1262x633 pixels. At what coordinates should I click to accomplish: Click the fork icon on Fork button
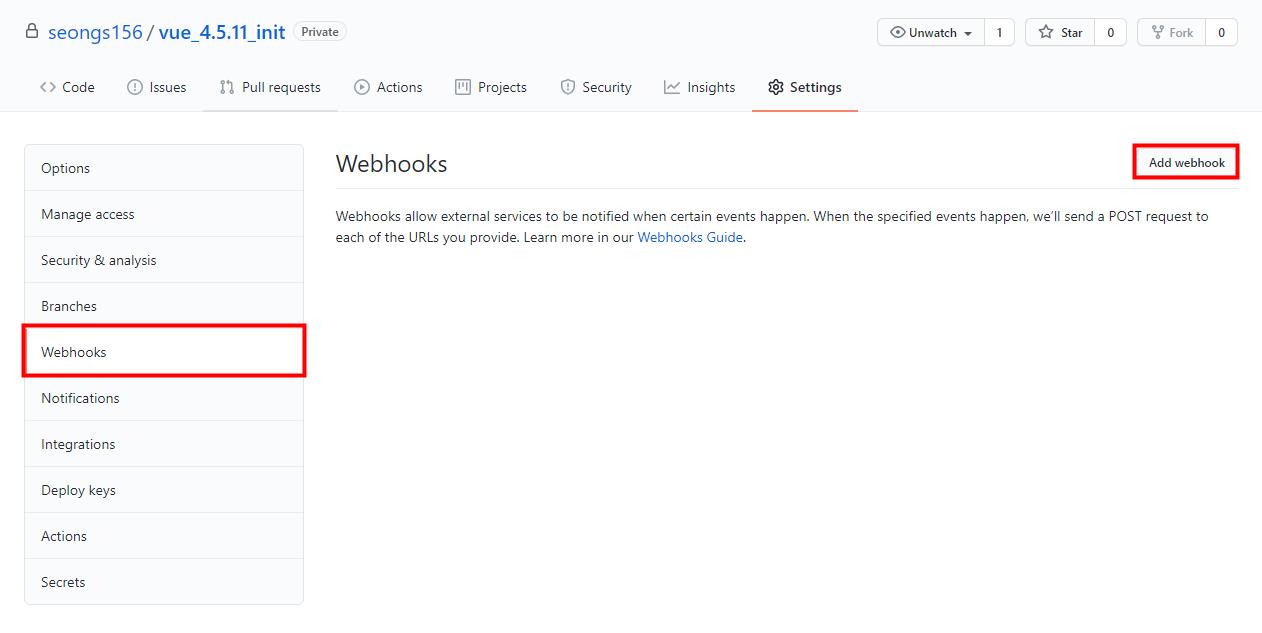[1158, 32]
